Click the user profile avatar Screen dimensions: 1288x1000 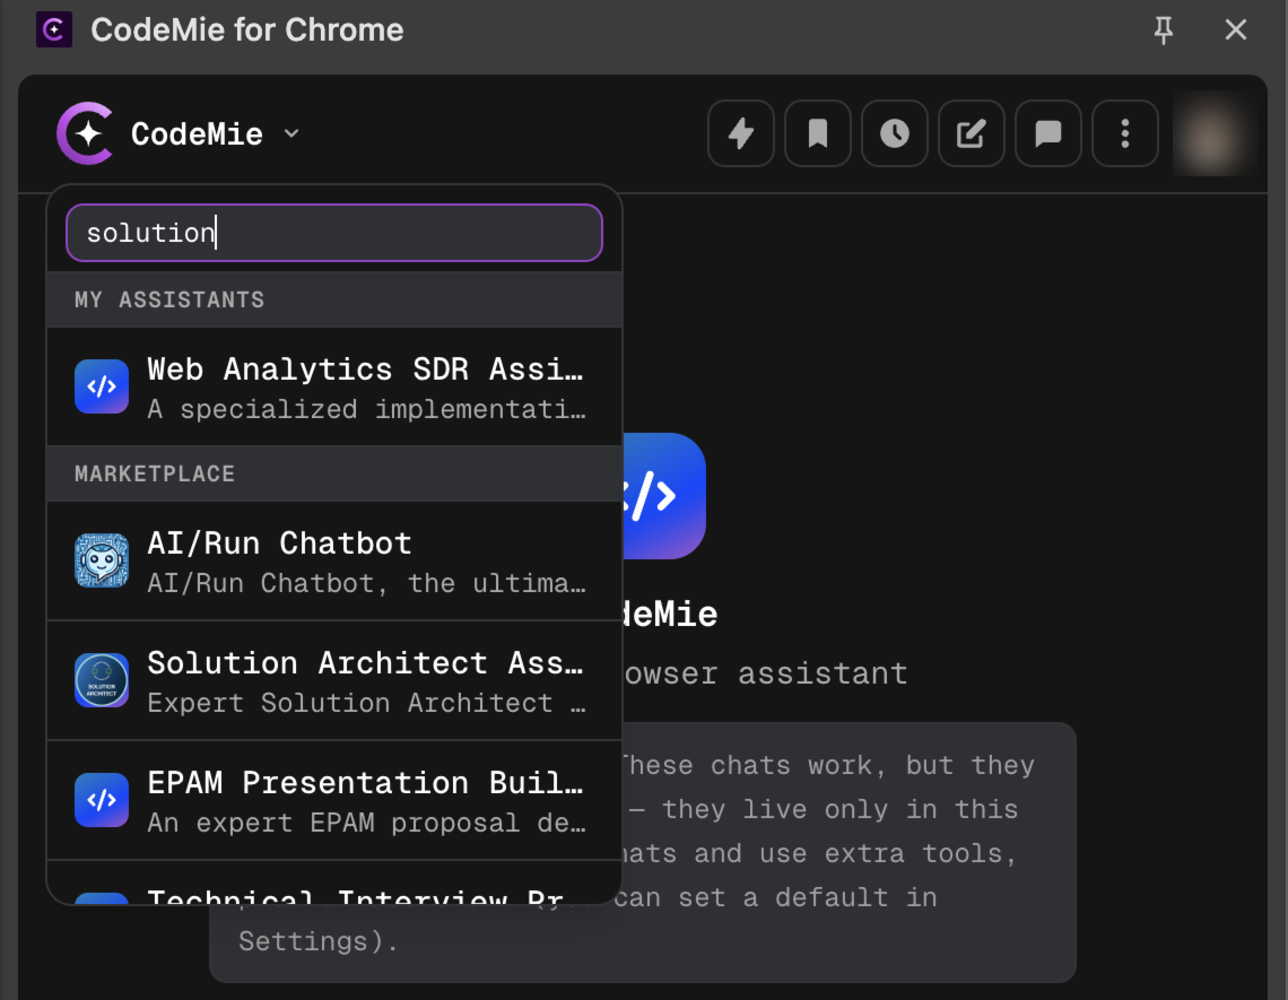click(x=1212, y=134)
